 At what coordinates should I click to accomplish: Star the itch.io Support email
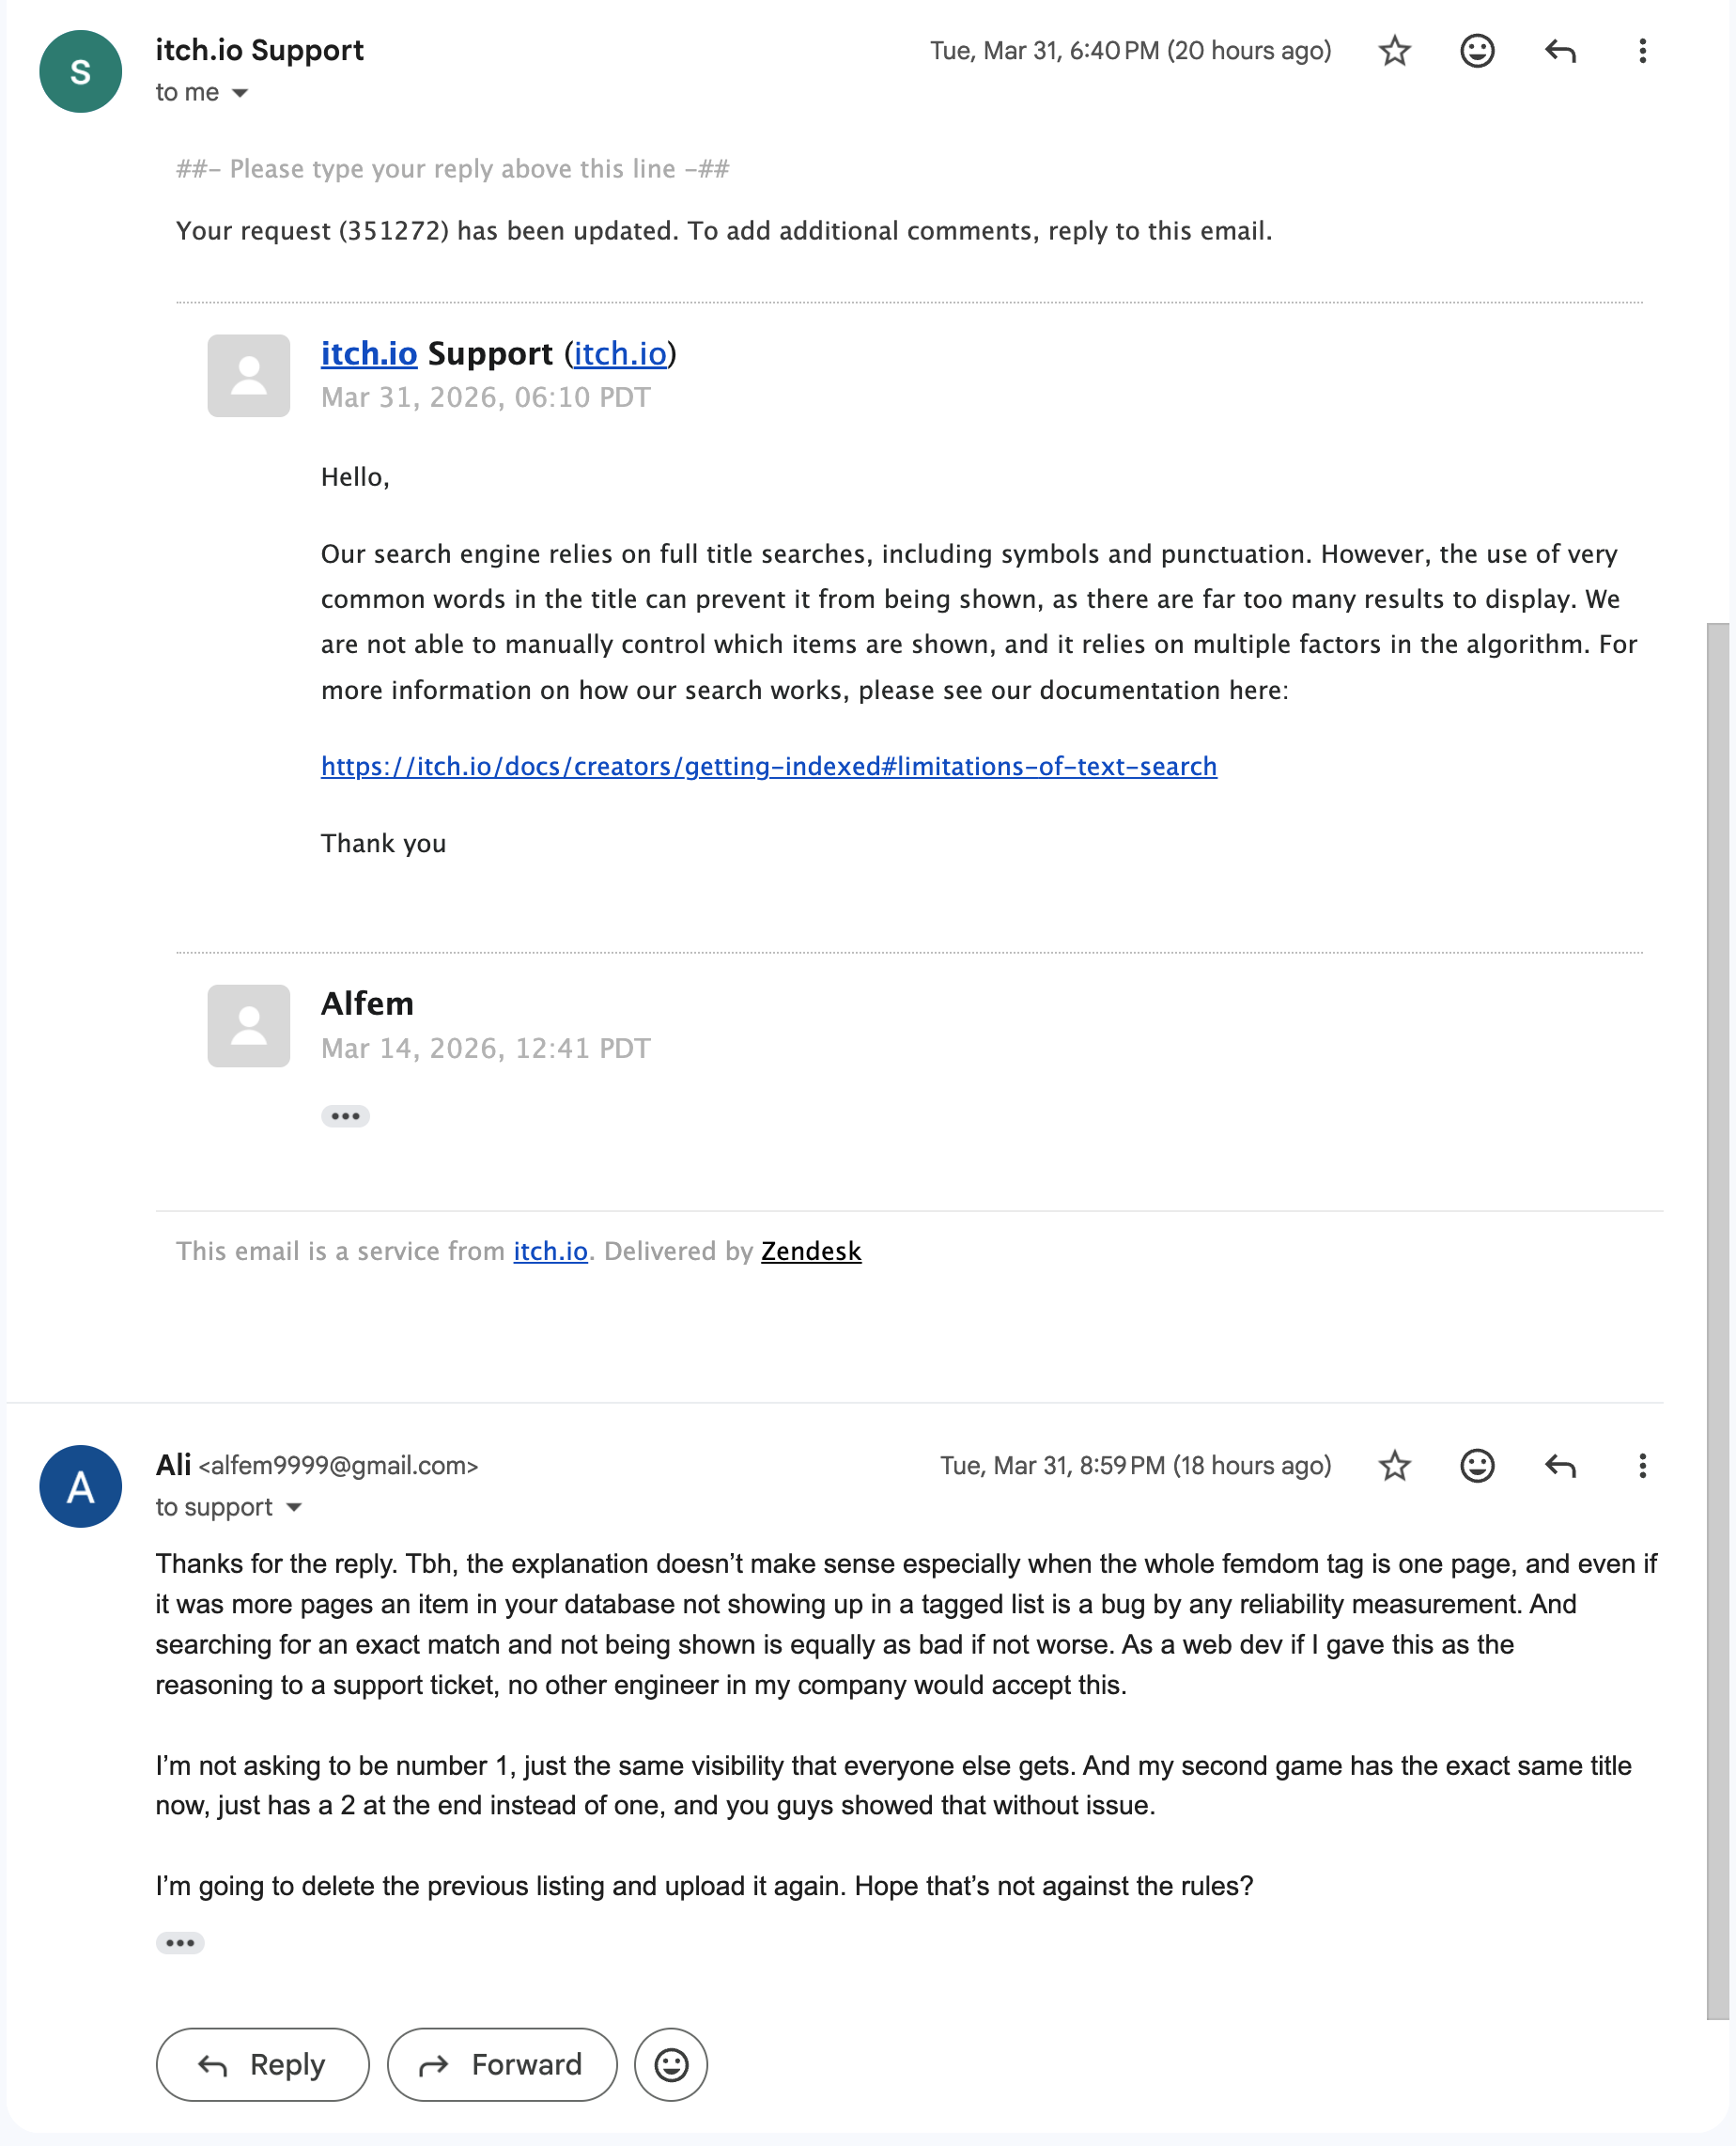coord(1394,51)
